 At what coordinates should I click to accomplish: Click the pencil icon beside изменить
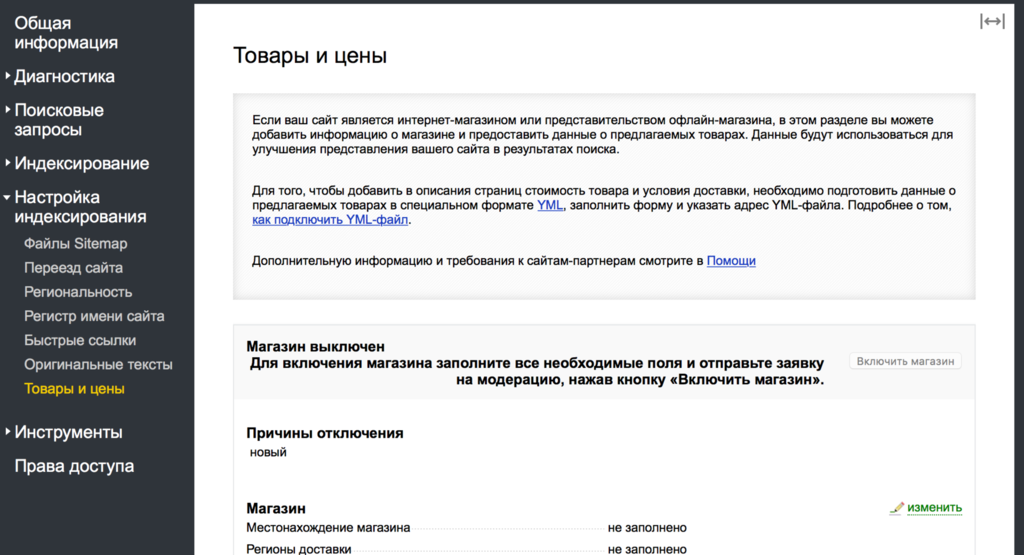point(897,508)
